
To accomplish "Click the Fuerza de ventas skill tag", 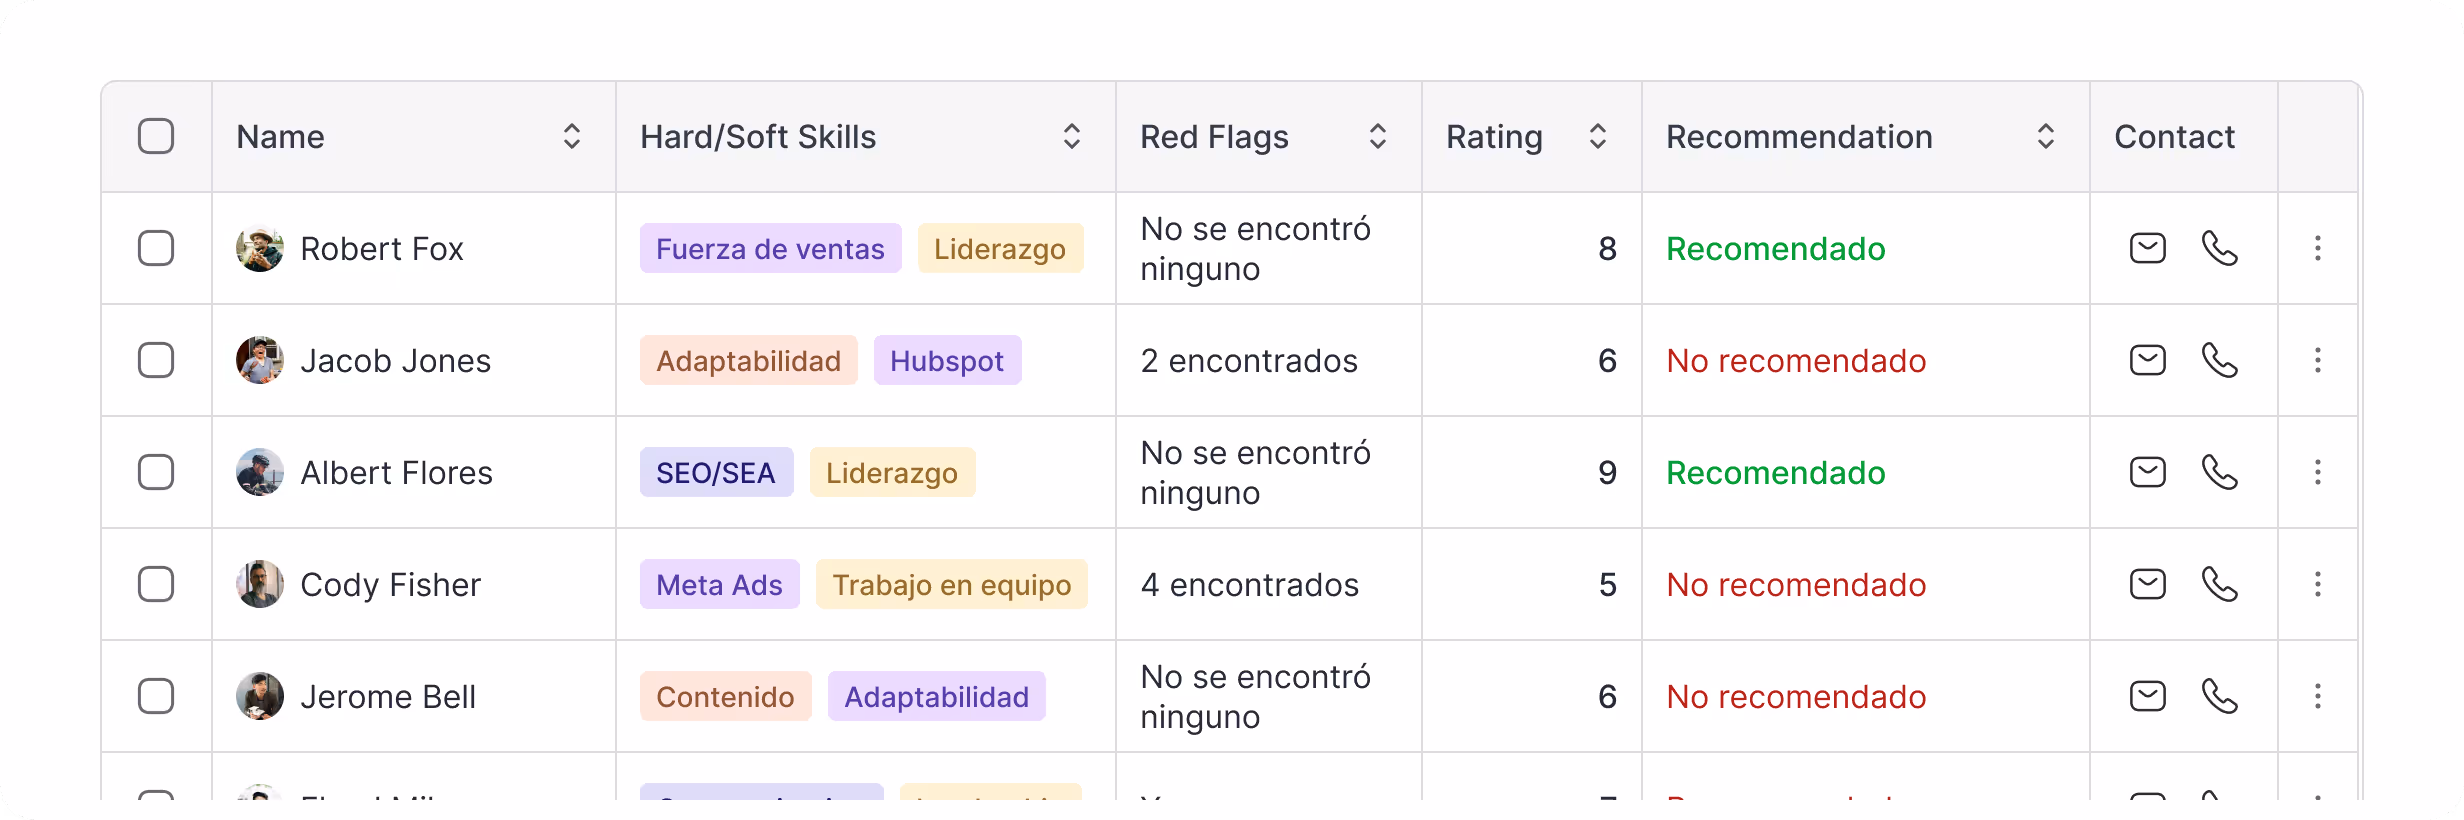I will [x=770, y=248].
